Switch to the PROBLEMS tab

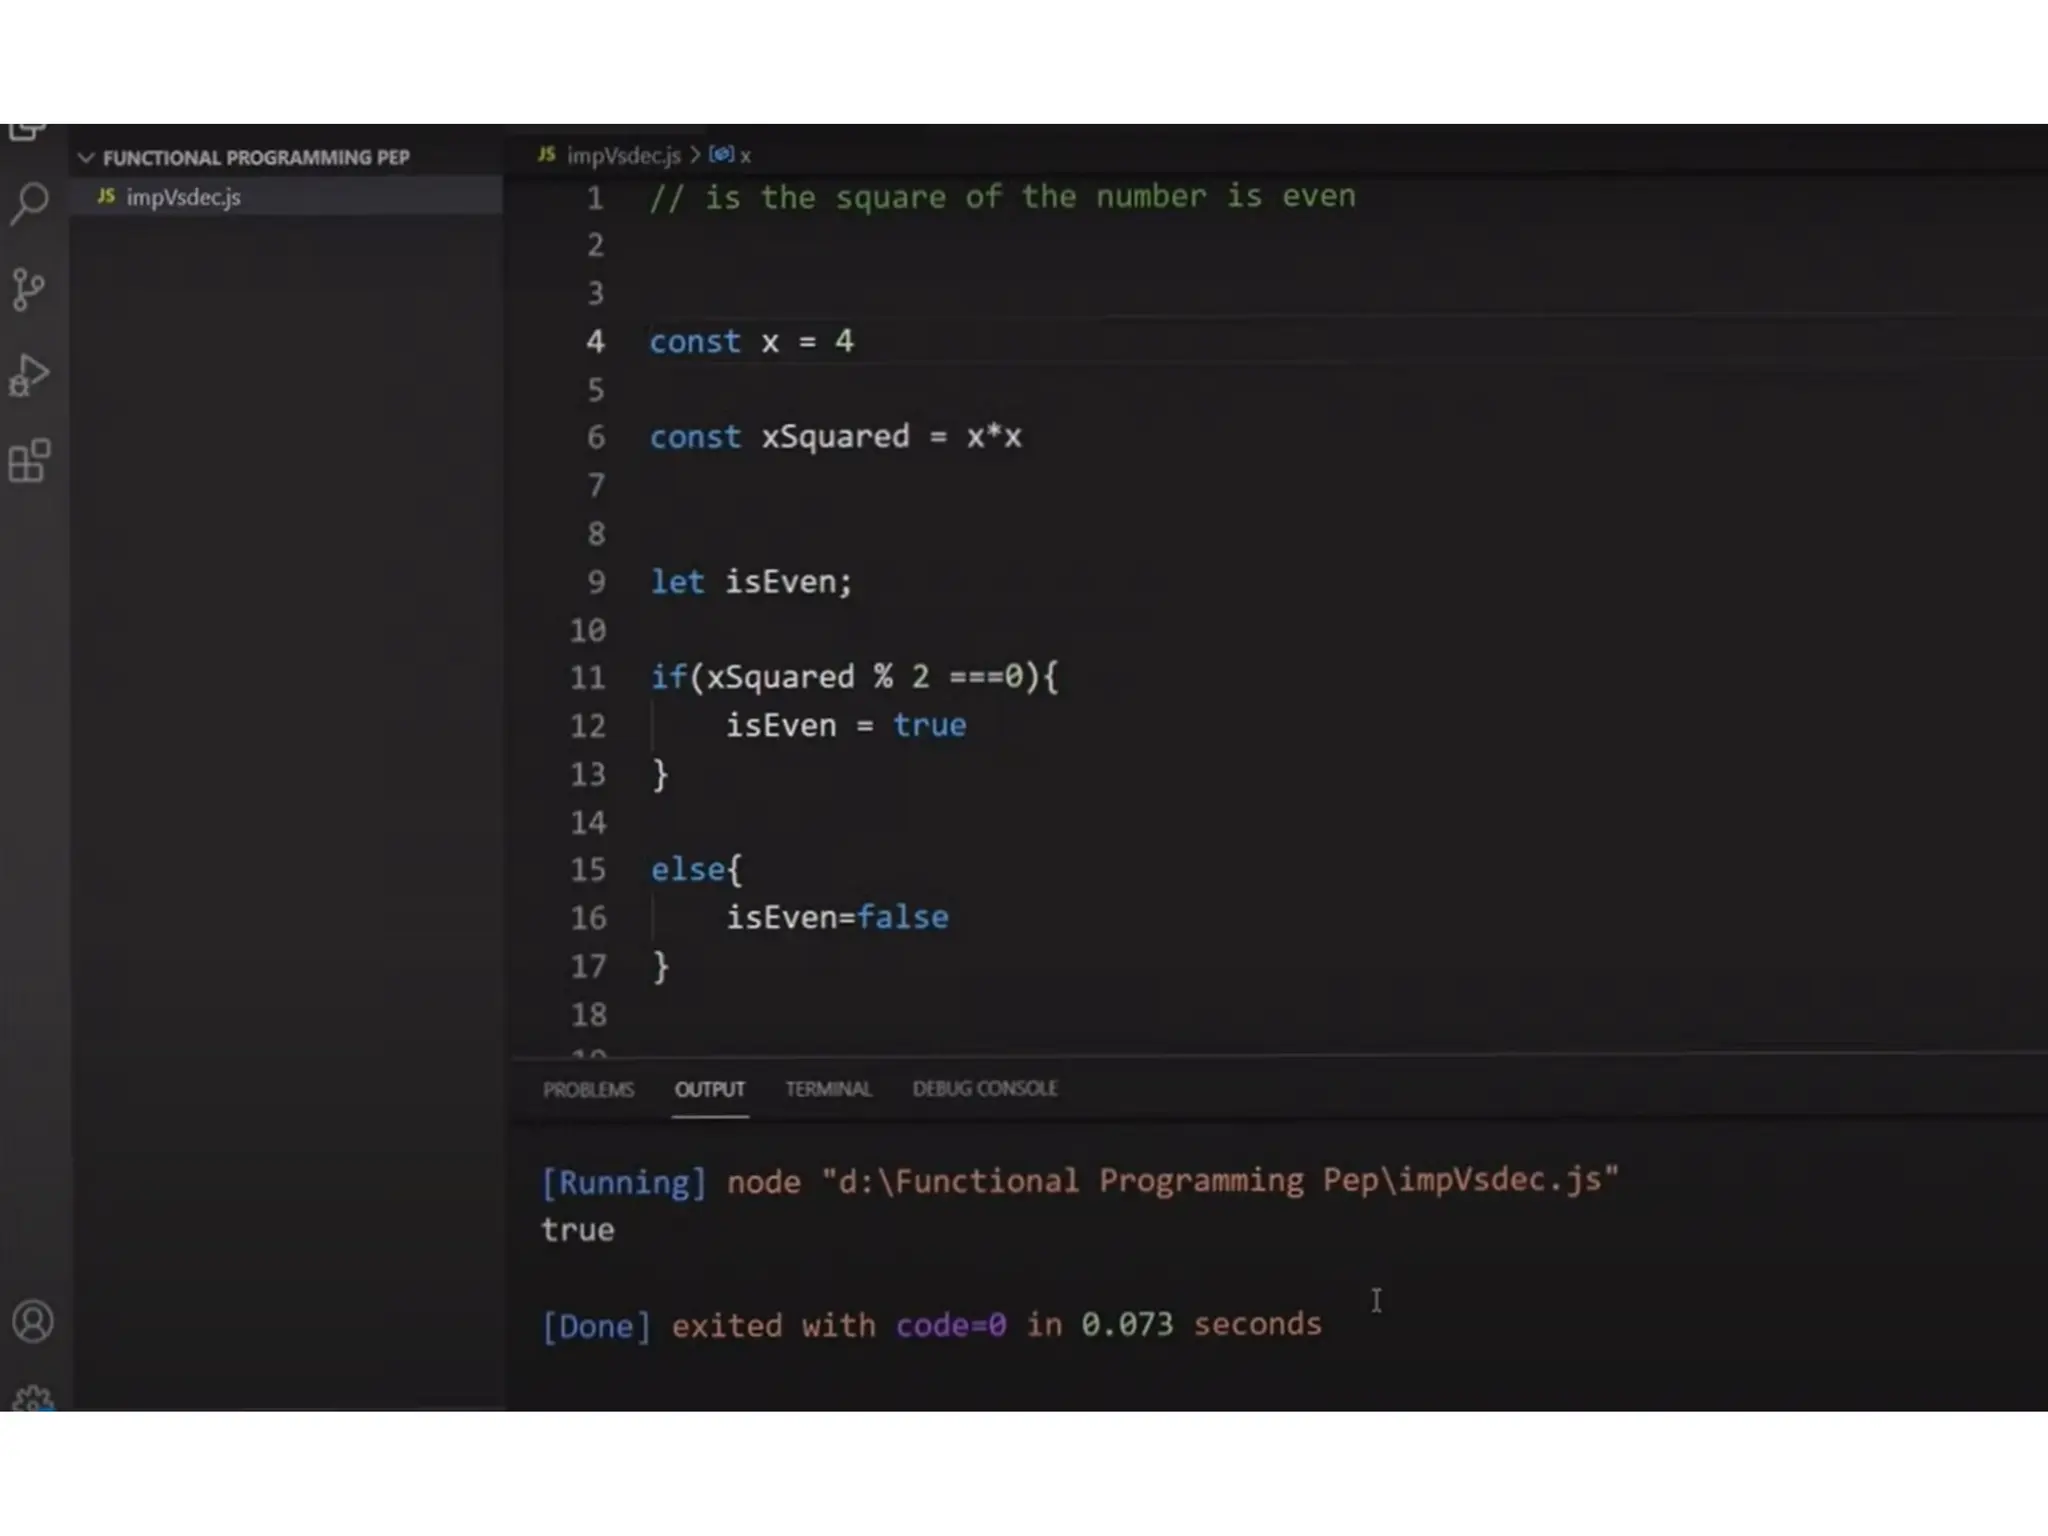[x=588, y=1089]
